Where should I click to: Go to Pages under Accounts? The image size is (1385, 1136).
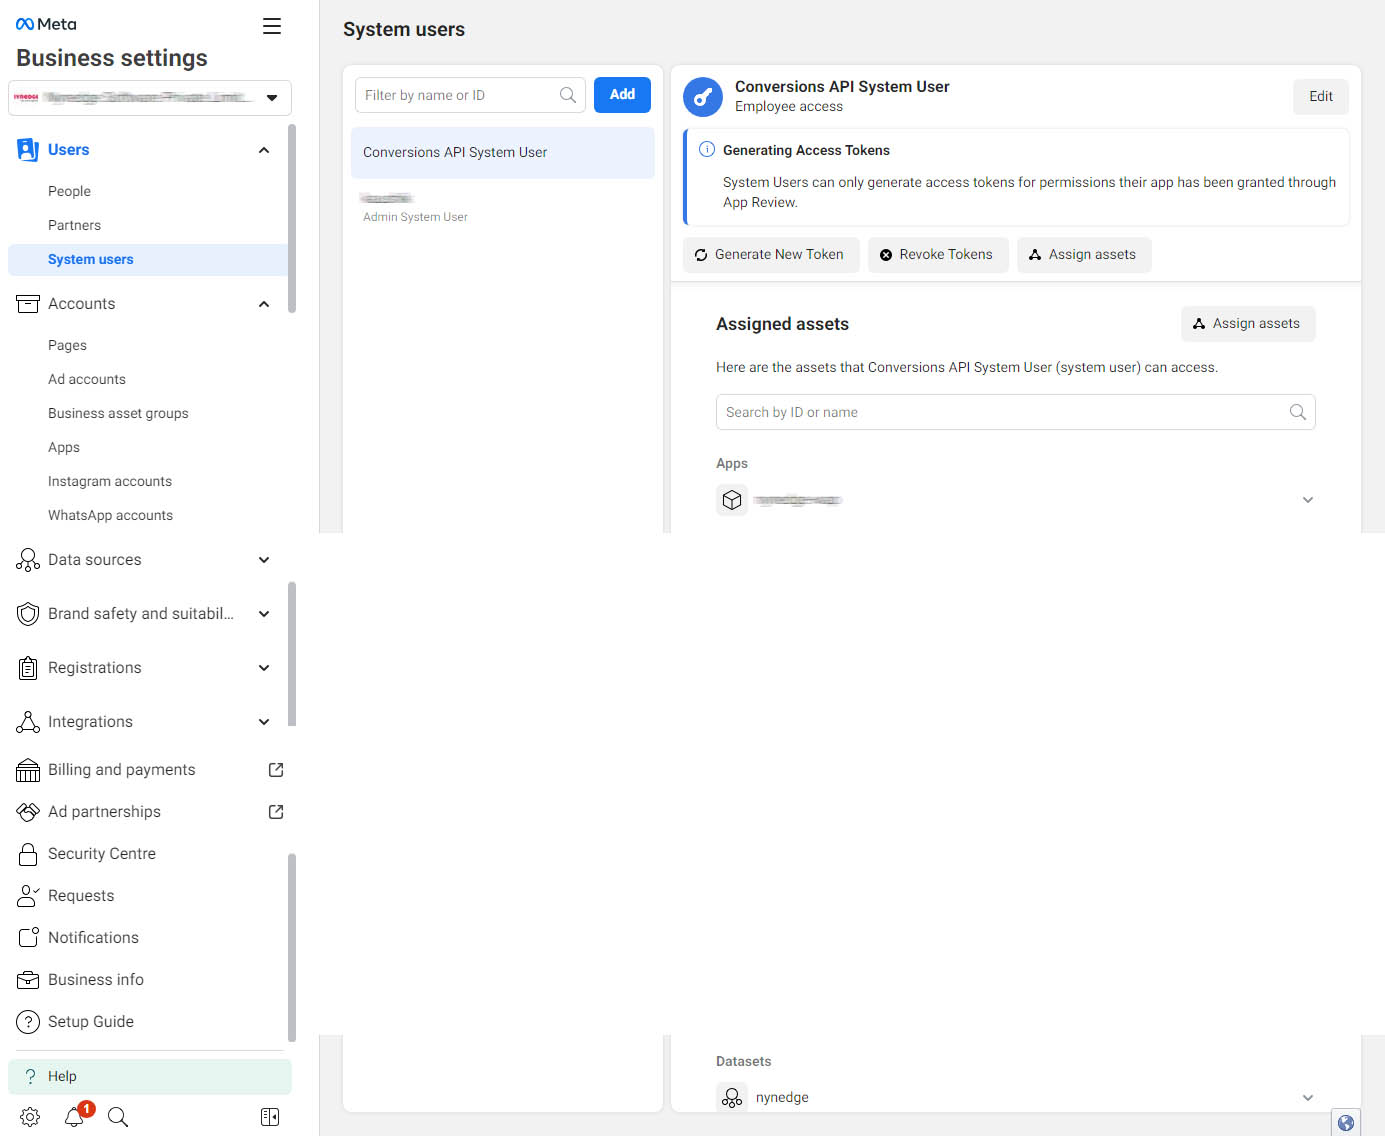pyautogui.click(x=67, y=345)
